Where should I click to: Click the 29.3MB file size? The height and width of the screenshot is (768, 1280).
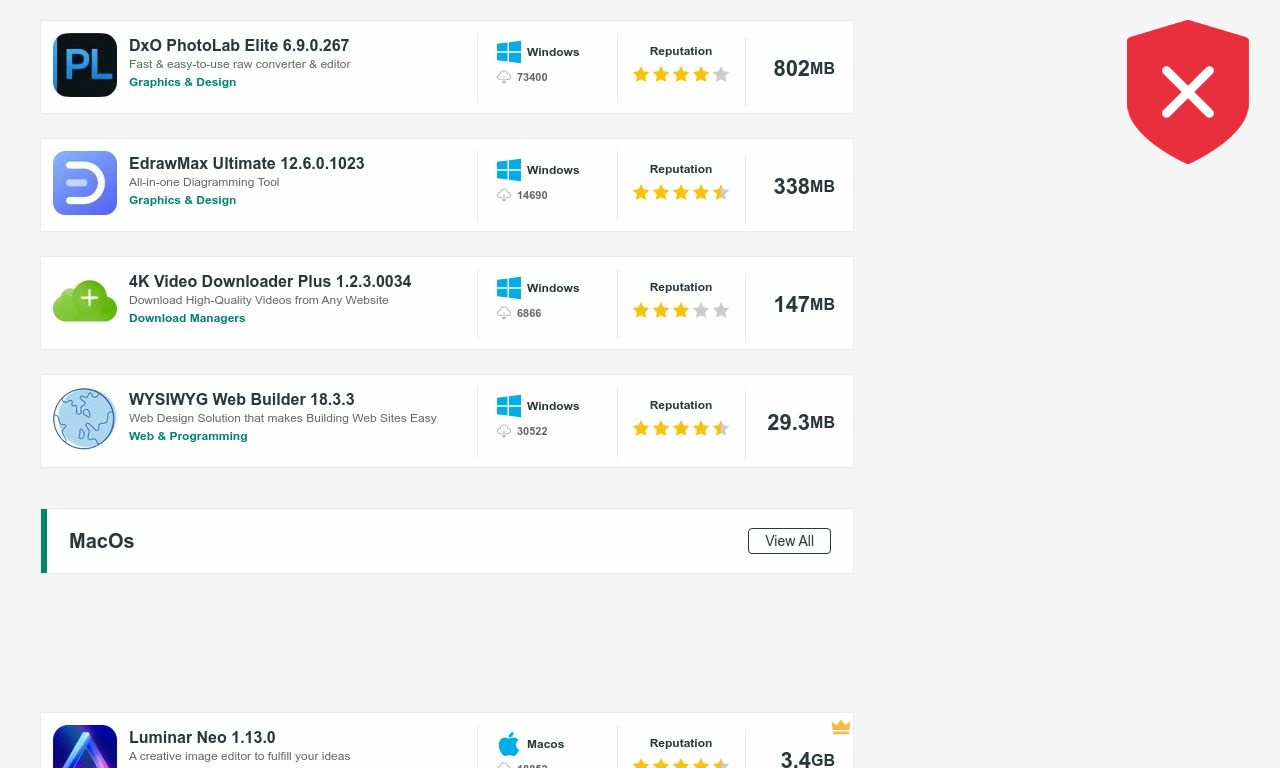(801, 422)
